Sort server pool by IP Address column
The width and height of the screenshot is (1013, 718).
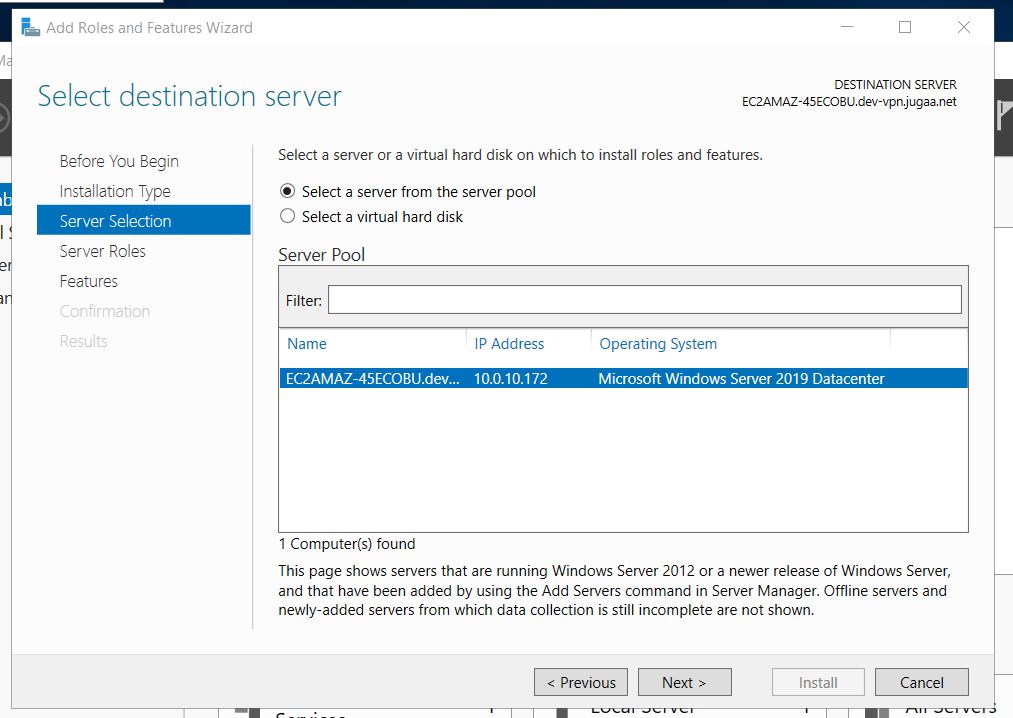pos(509,344)
